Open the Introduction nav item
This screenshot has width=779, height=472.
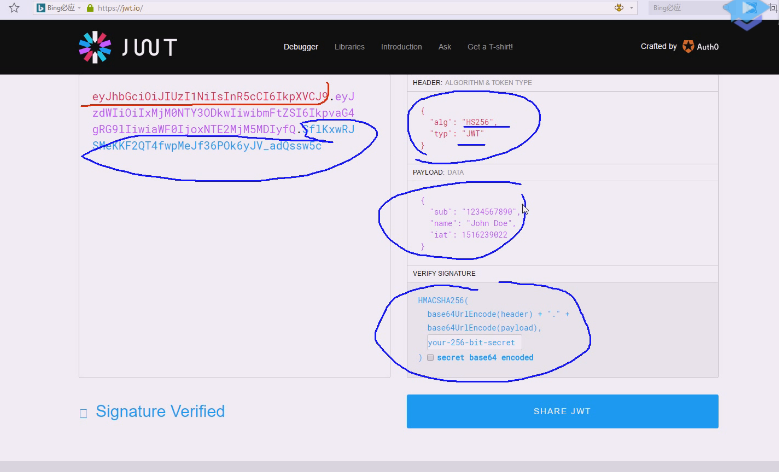click(x=401, y=47)
